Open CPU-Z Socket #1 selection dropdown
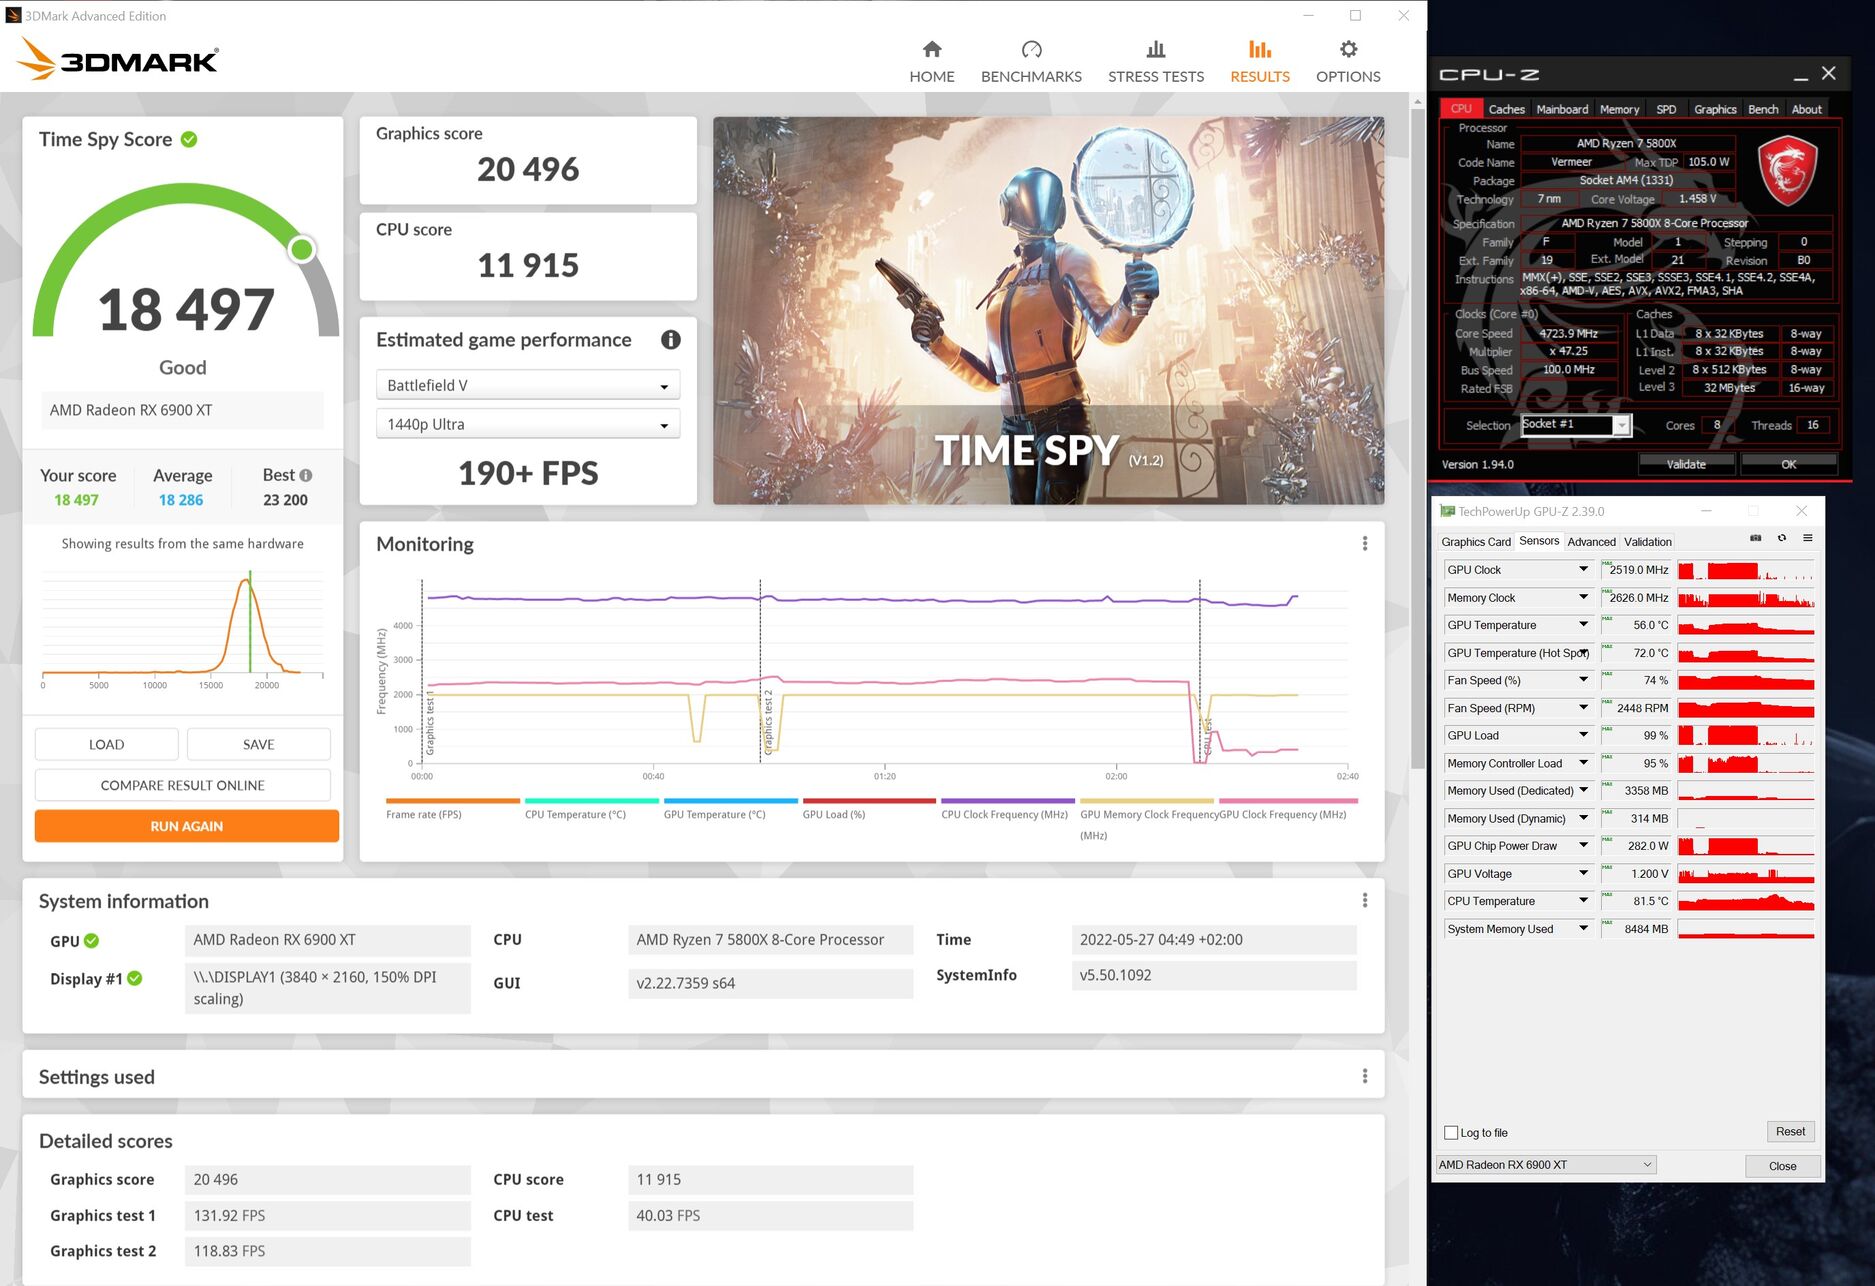1875x1286 pixels. tap(1576, 426)
